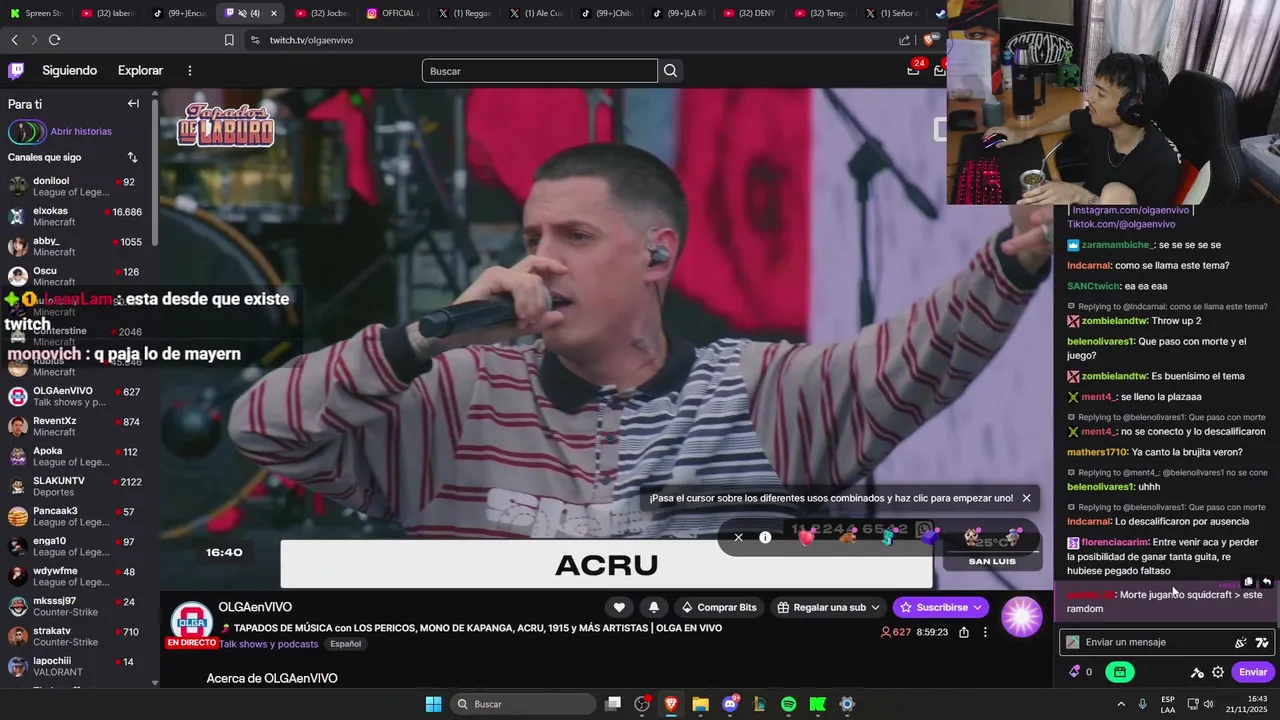Toggle the heart follow button

[x=619, y=607]
